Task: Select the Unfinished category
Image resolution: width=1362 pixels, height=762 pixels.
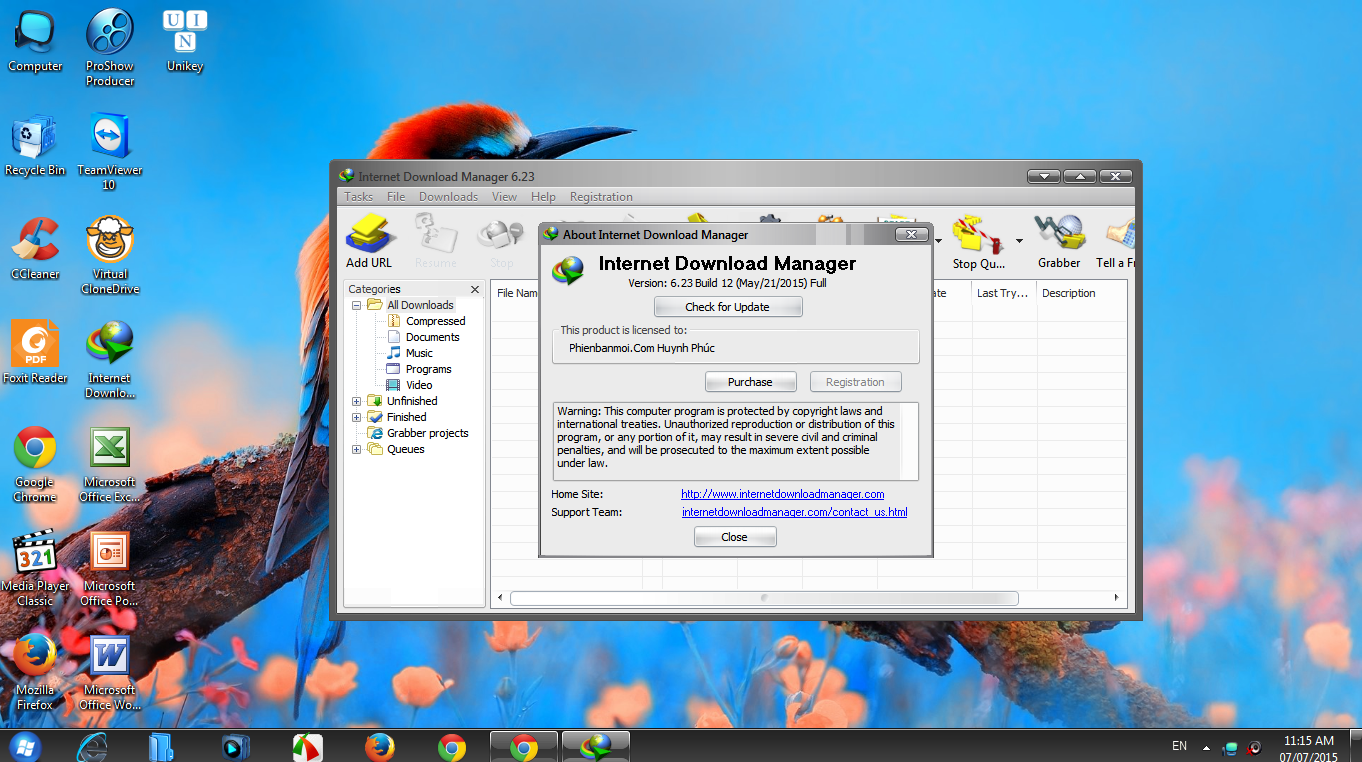Action: (x=412, y=401)
